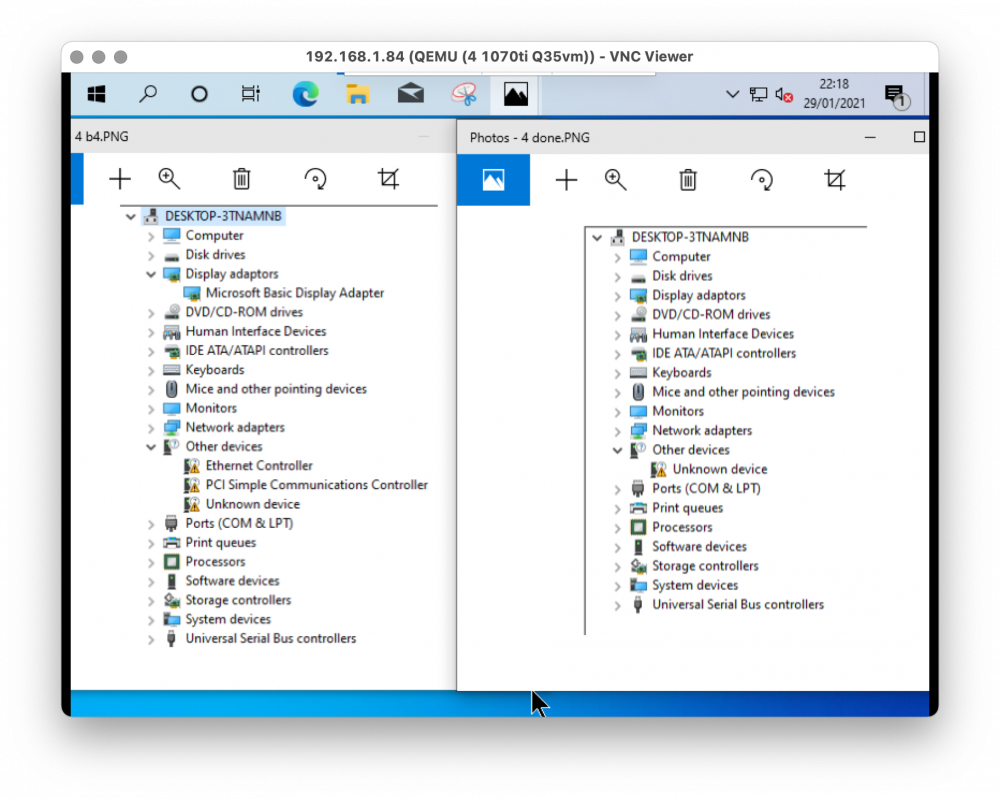Click muted volume tray icon
This screenshot has height=798, width=1000.
click(x=784, y=95)
